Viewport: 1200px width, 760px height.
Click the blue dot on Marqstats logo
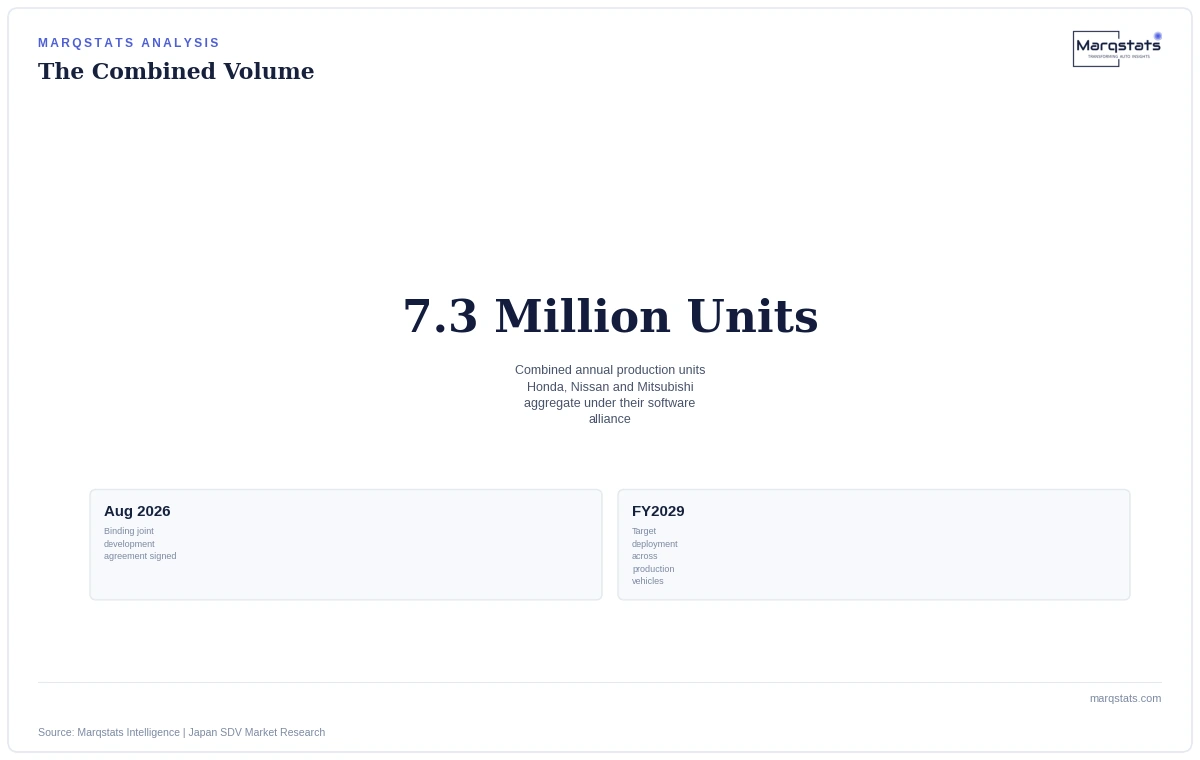1158,36
